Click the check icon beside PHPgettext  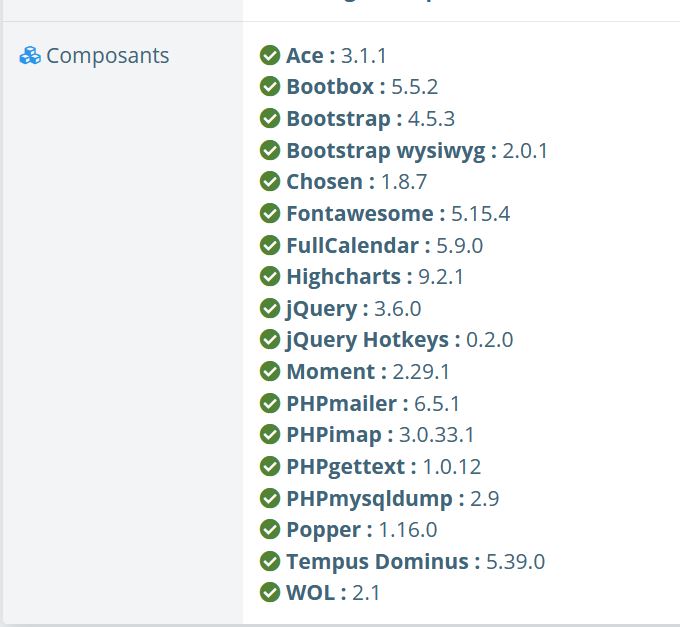point(270,467)
